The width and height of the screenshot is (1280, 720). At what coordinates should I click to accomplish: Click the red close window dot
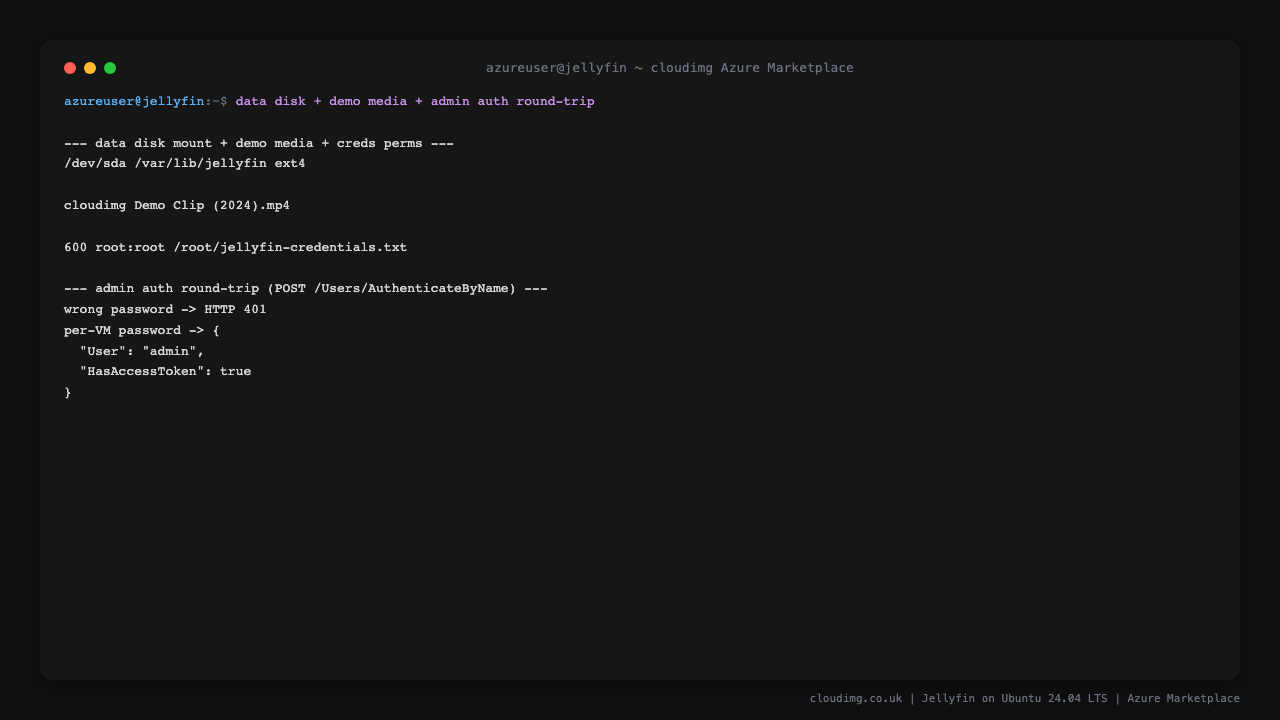point(70,68)
